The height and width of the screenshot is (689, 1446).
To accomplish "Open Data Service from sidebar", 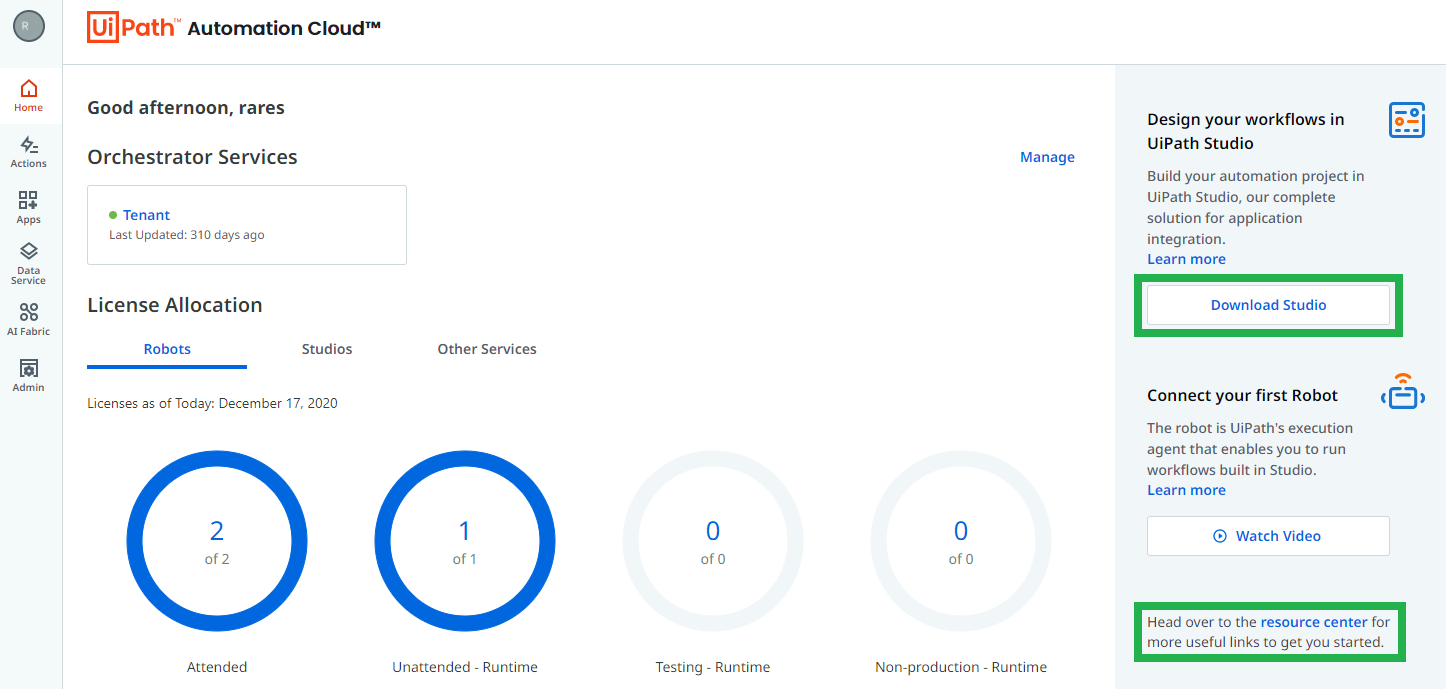I will [x=29, y=263].
